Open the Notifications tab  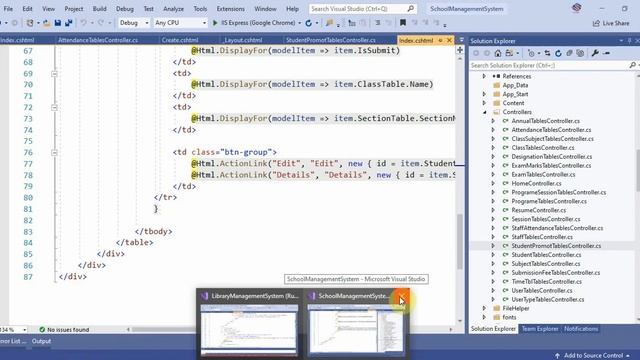tap(581, 329)
